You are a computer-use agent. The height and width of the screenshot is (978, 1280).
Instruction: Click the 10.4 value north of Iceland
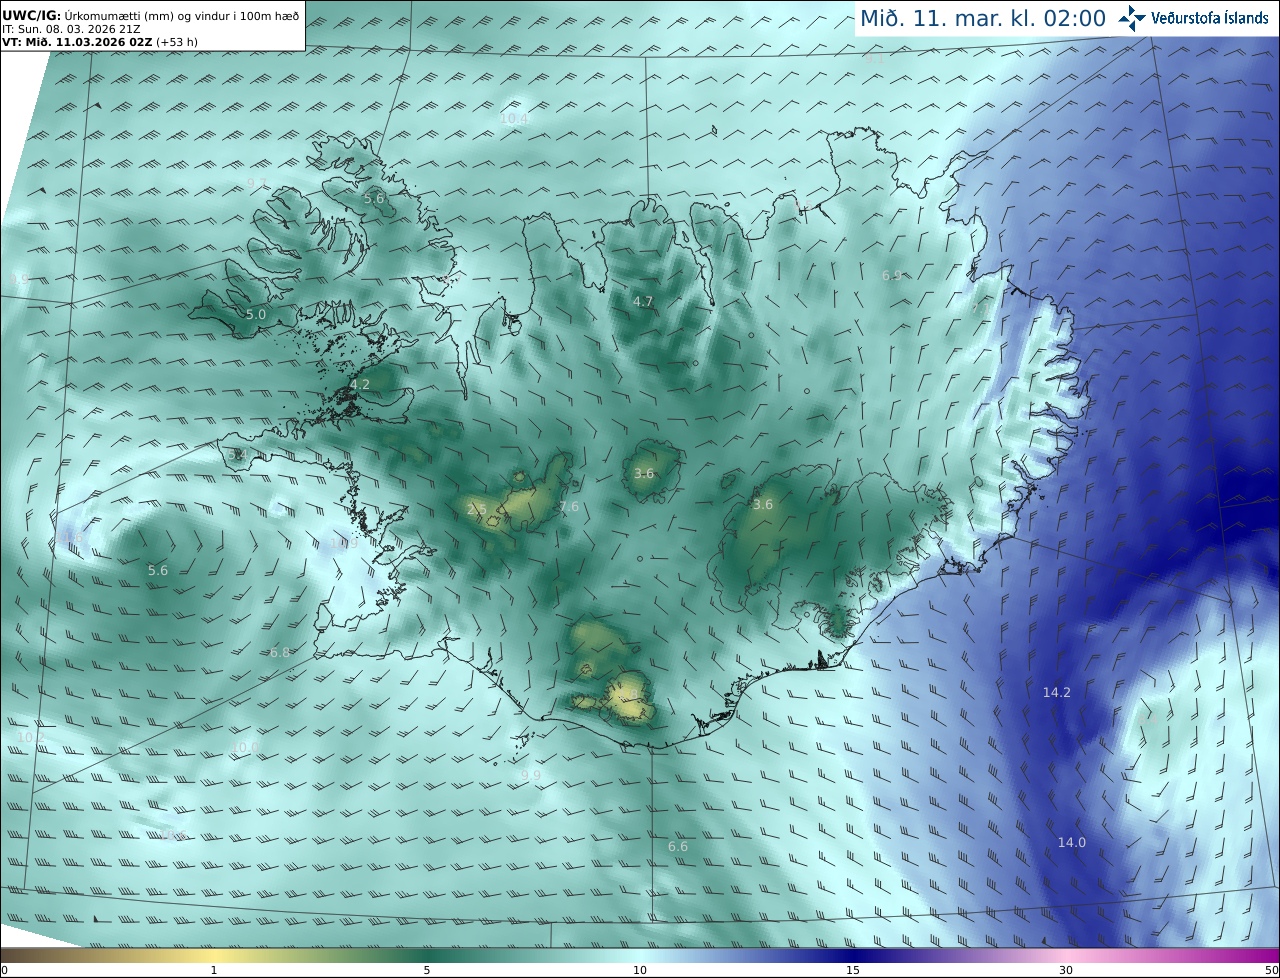tap(514, 118)
